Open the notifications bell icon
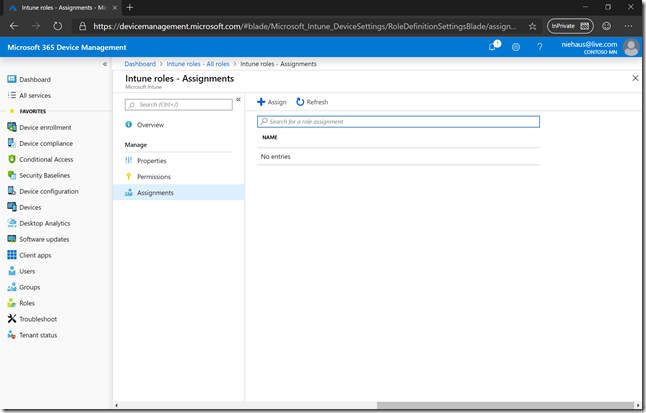 click(494, 47)
